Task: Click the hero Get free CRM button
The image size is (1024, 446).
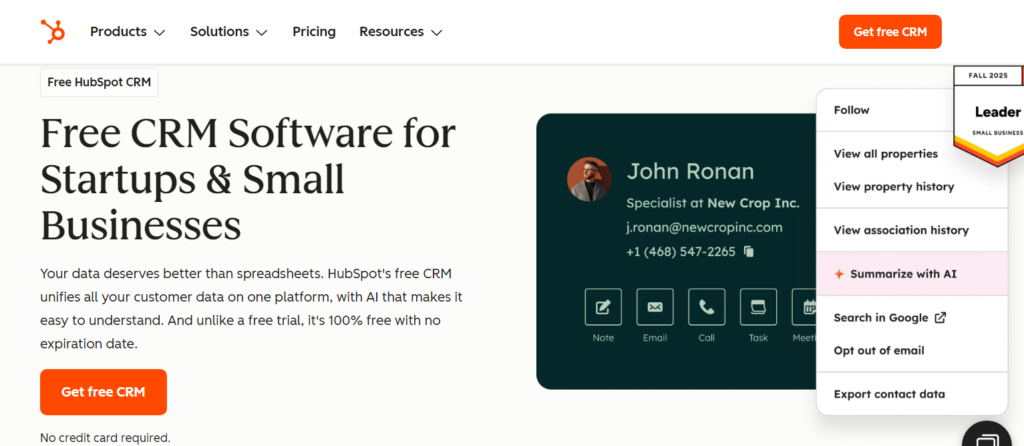Action: coord(103,392)
